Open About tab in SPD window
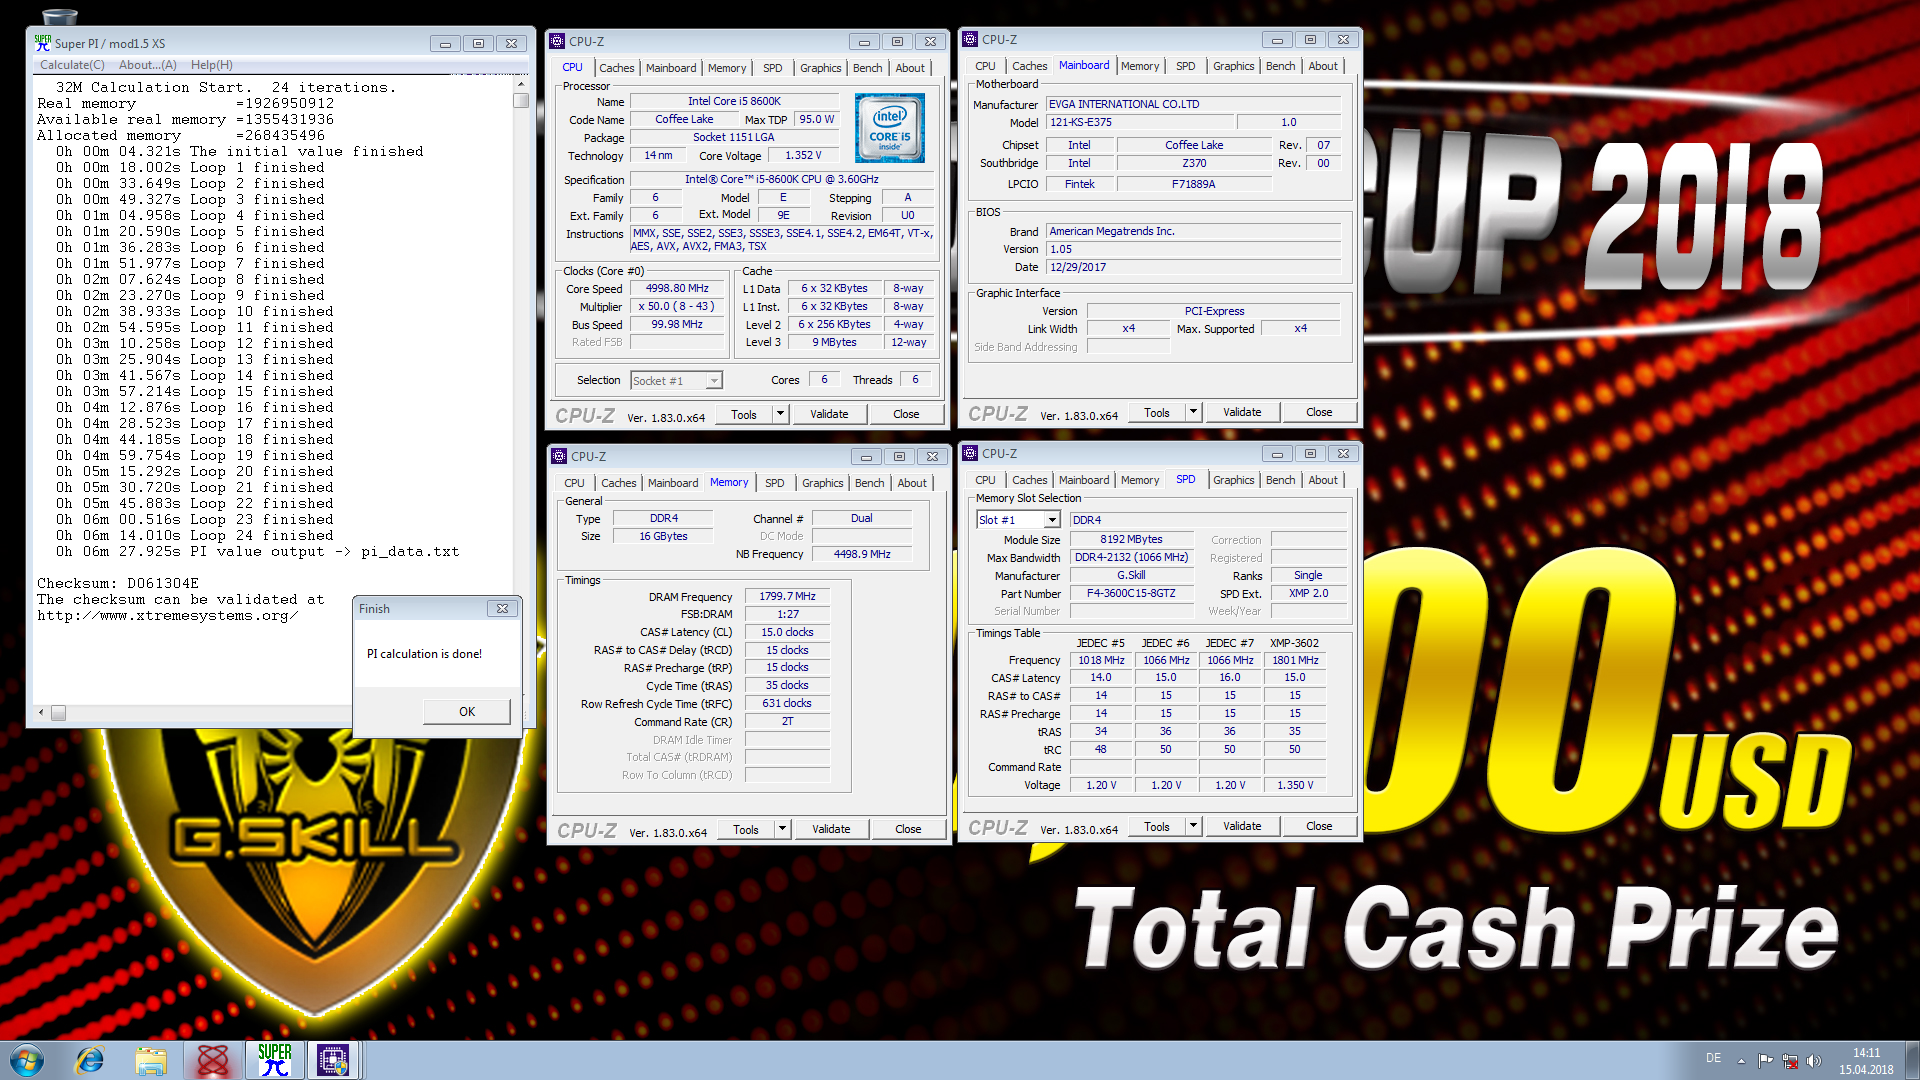The width and height of the screenshot is (1920, 1080). (x=1322, y=480)
